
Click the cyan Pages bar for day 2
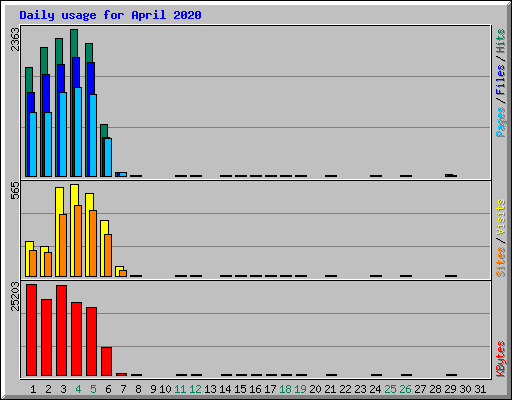coord(48,144)
